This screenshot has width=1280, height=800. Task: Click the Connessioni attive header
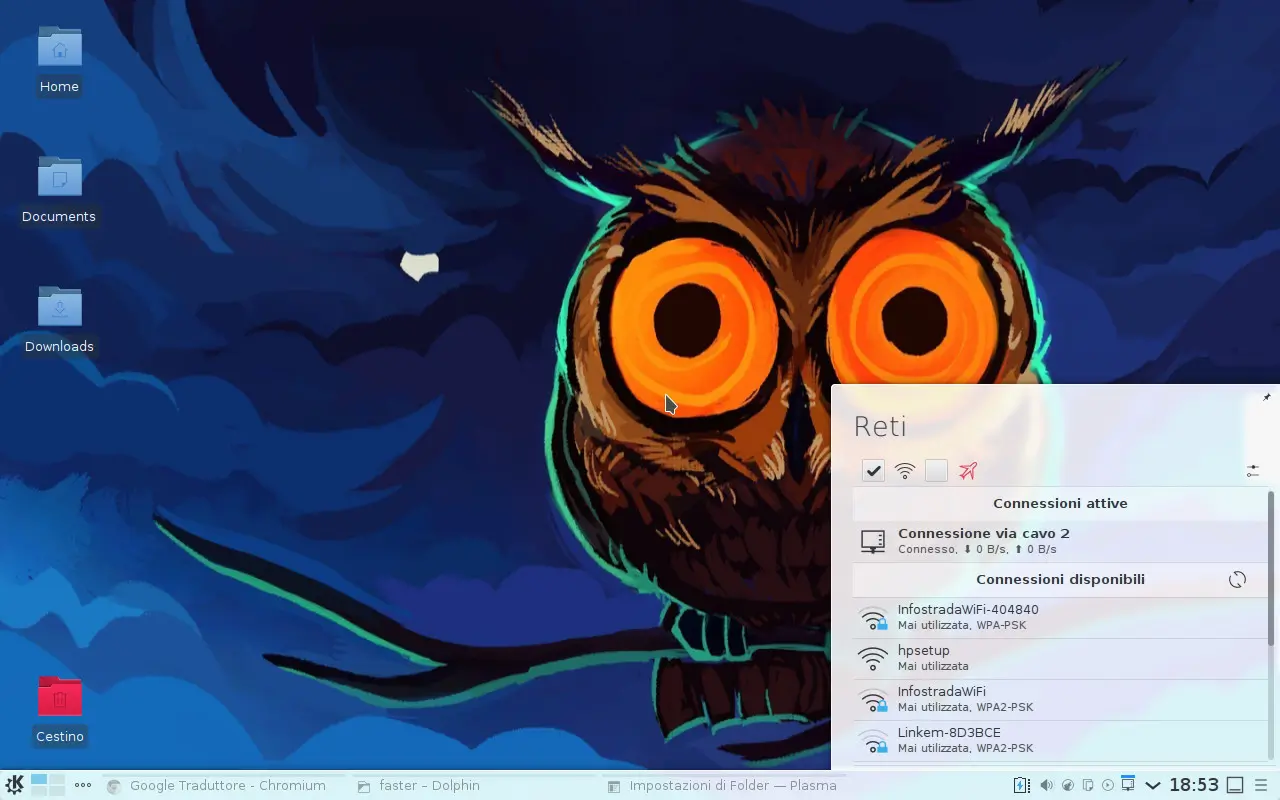tap(1060, 504)
